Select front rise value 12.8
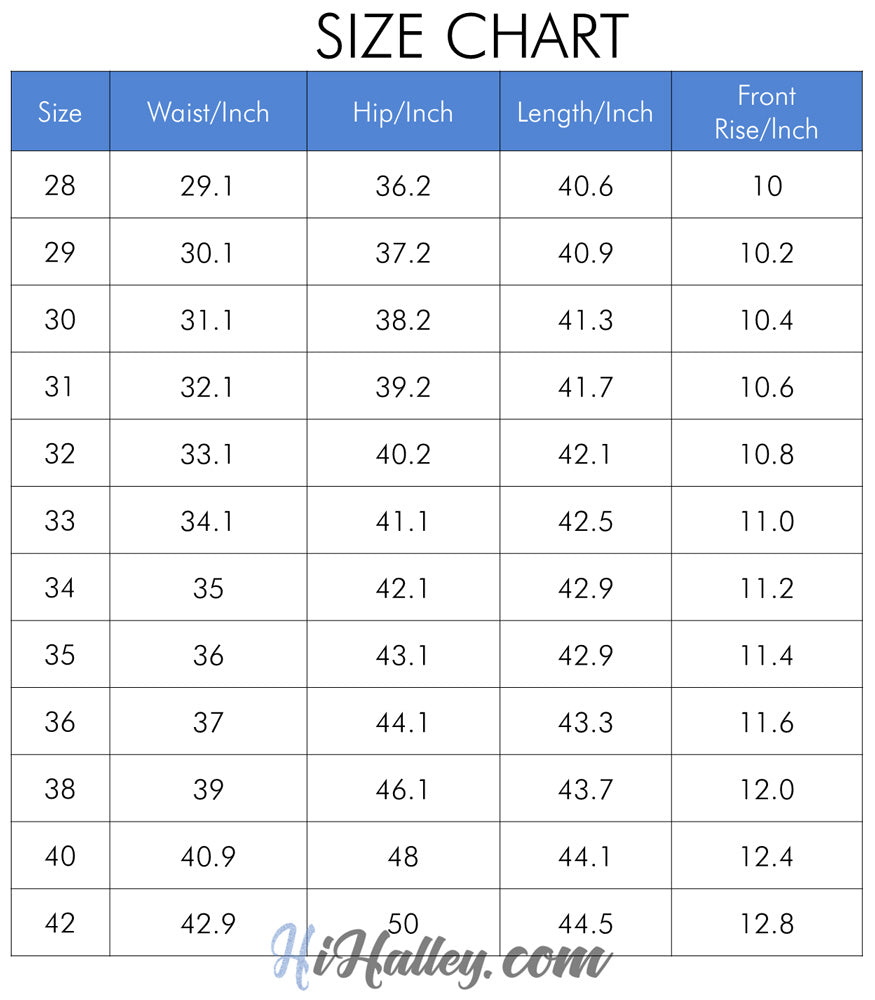Viewport: 875px width, 1000px height. click(767, 923)
